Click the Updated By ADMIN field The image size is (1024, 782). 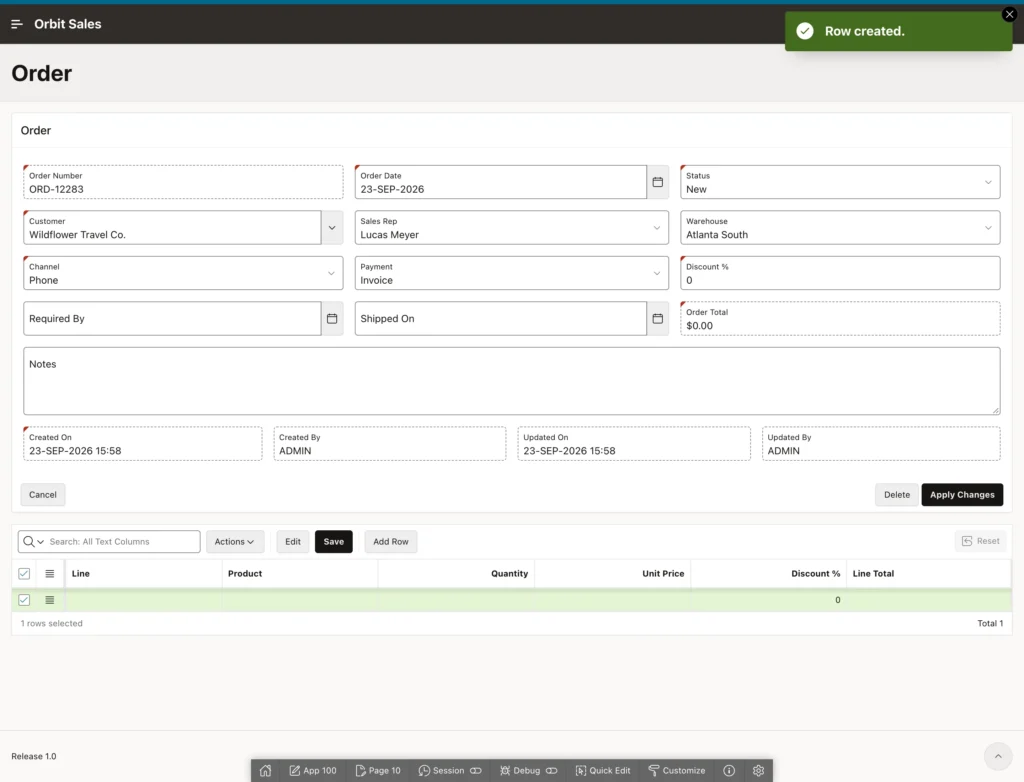pos(880,444)
